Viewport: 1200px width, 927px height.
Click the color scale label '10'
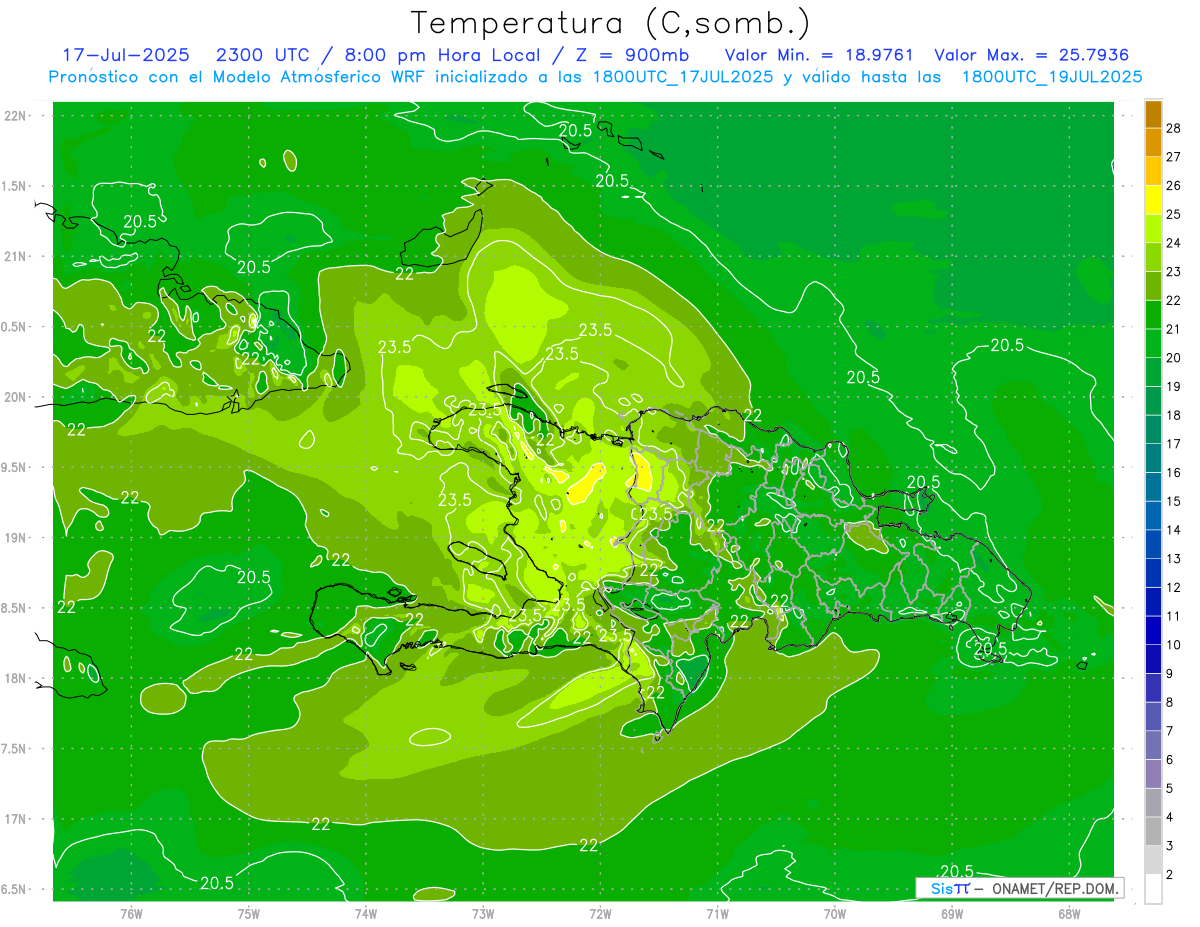(x=1174, y=645)
